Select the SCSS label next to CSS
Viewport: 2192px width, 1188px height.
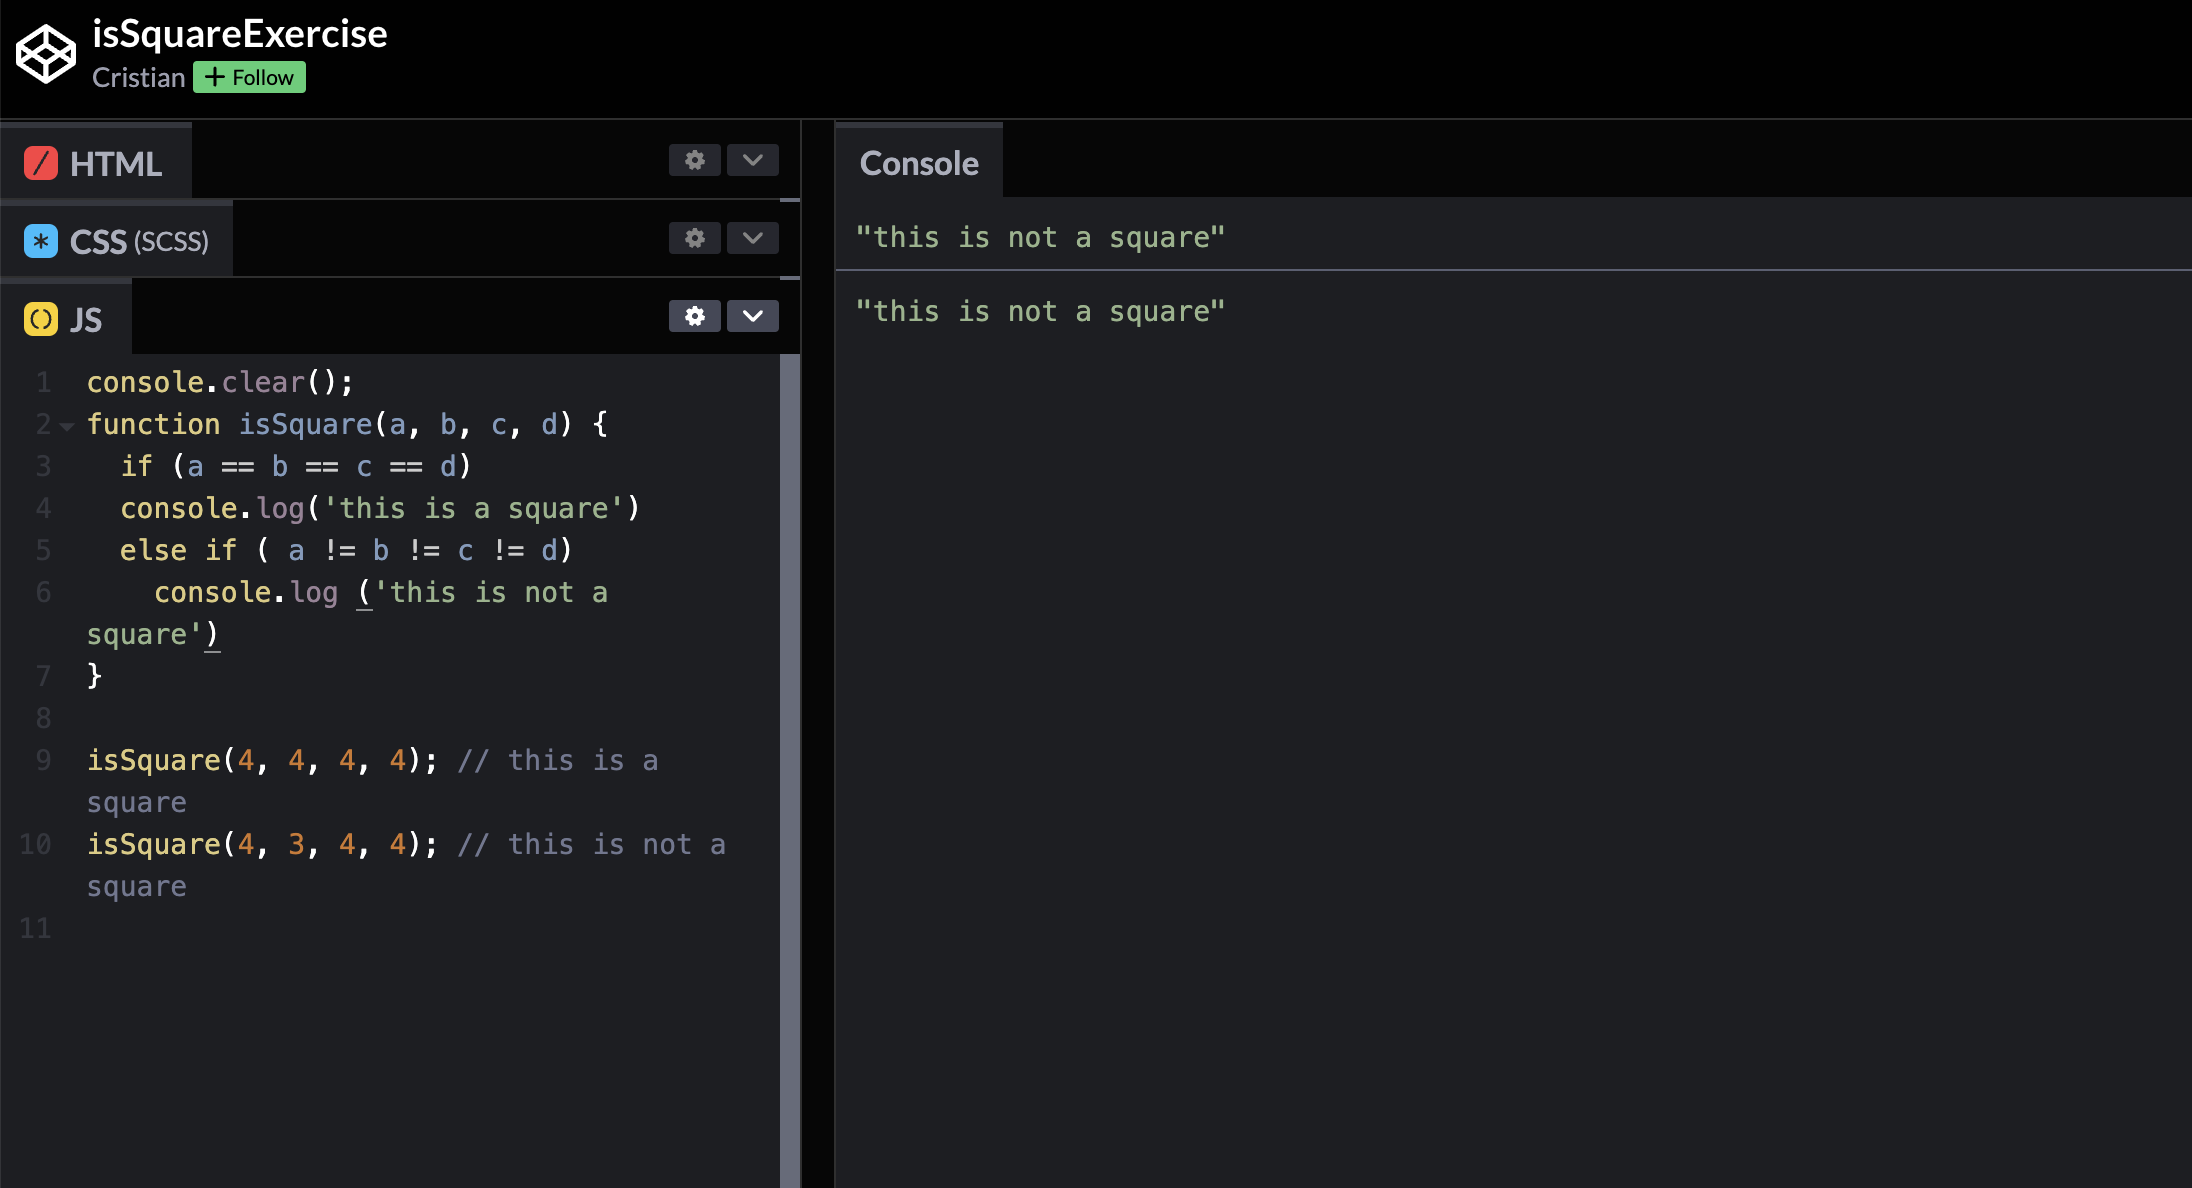[x=170, y=241]
